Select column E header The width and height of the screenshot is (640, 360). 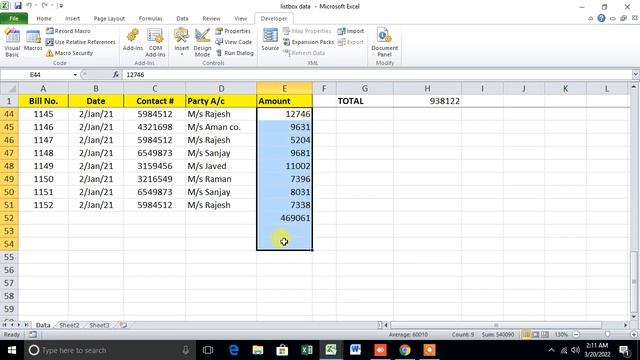(284, 89)
